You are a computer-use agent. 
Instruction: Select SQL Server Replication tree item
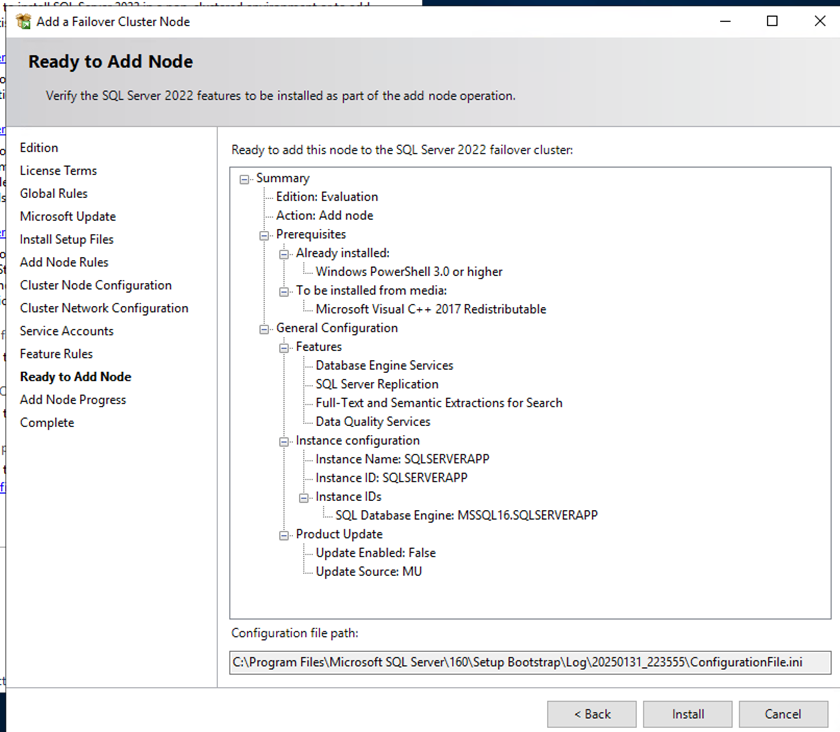pyautogui.click(x=377, y=385)
